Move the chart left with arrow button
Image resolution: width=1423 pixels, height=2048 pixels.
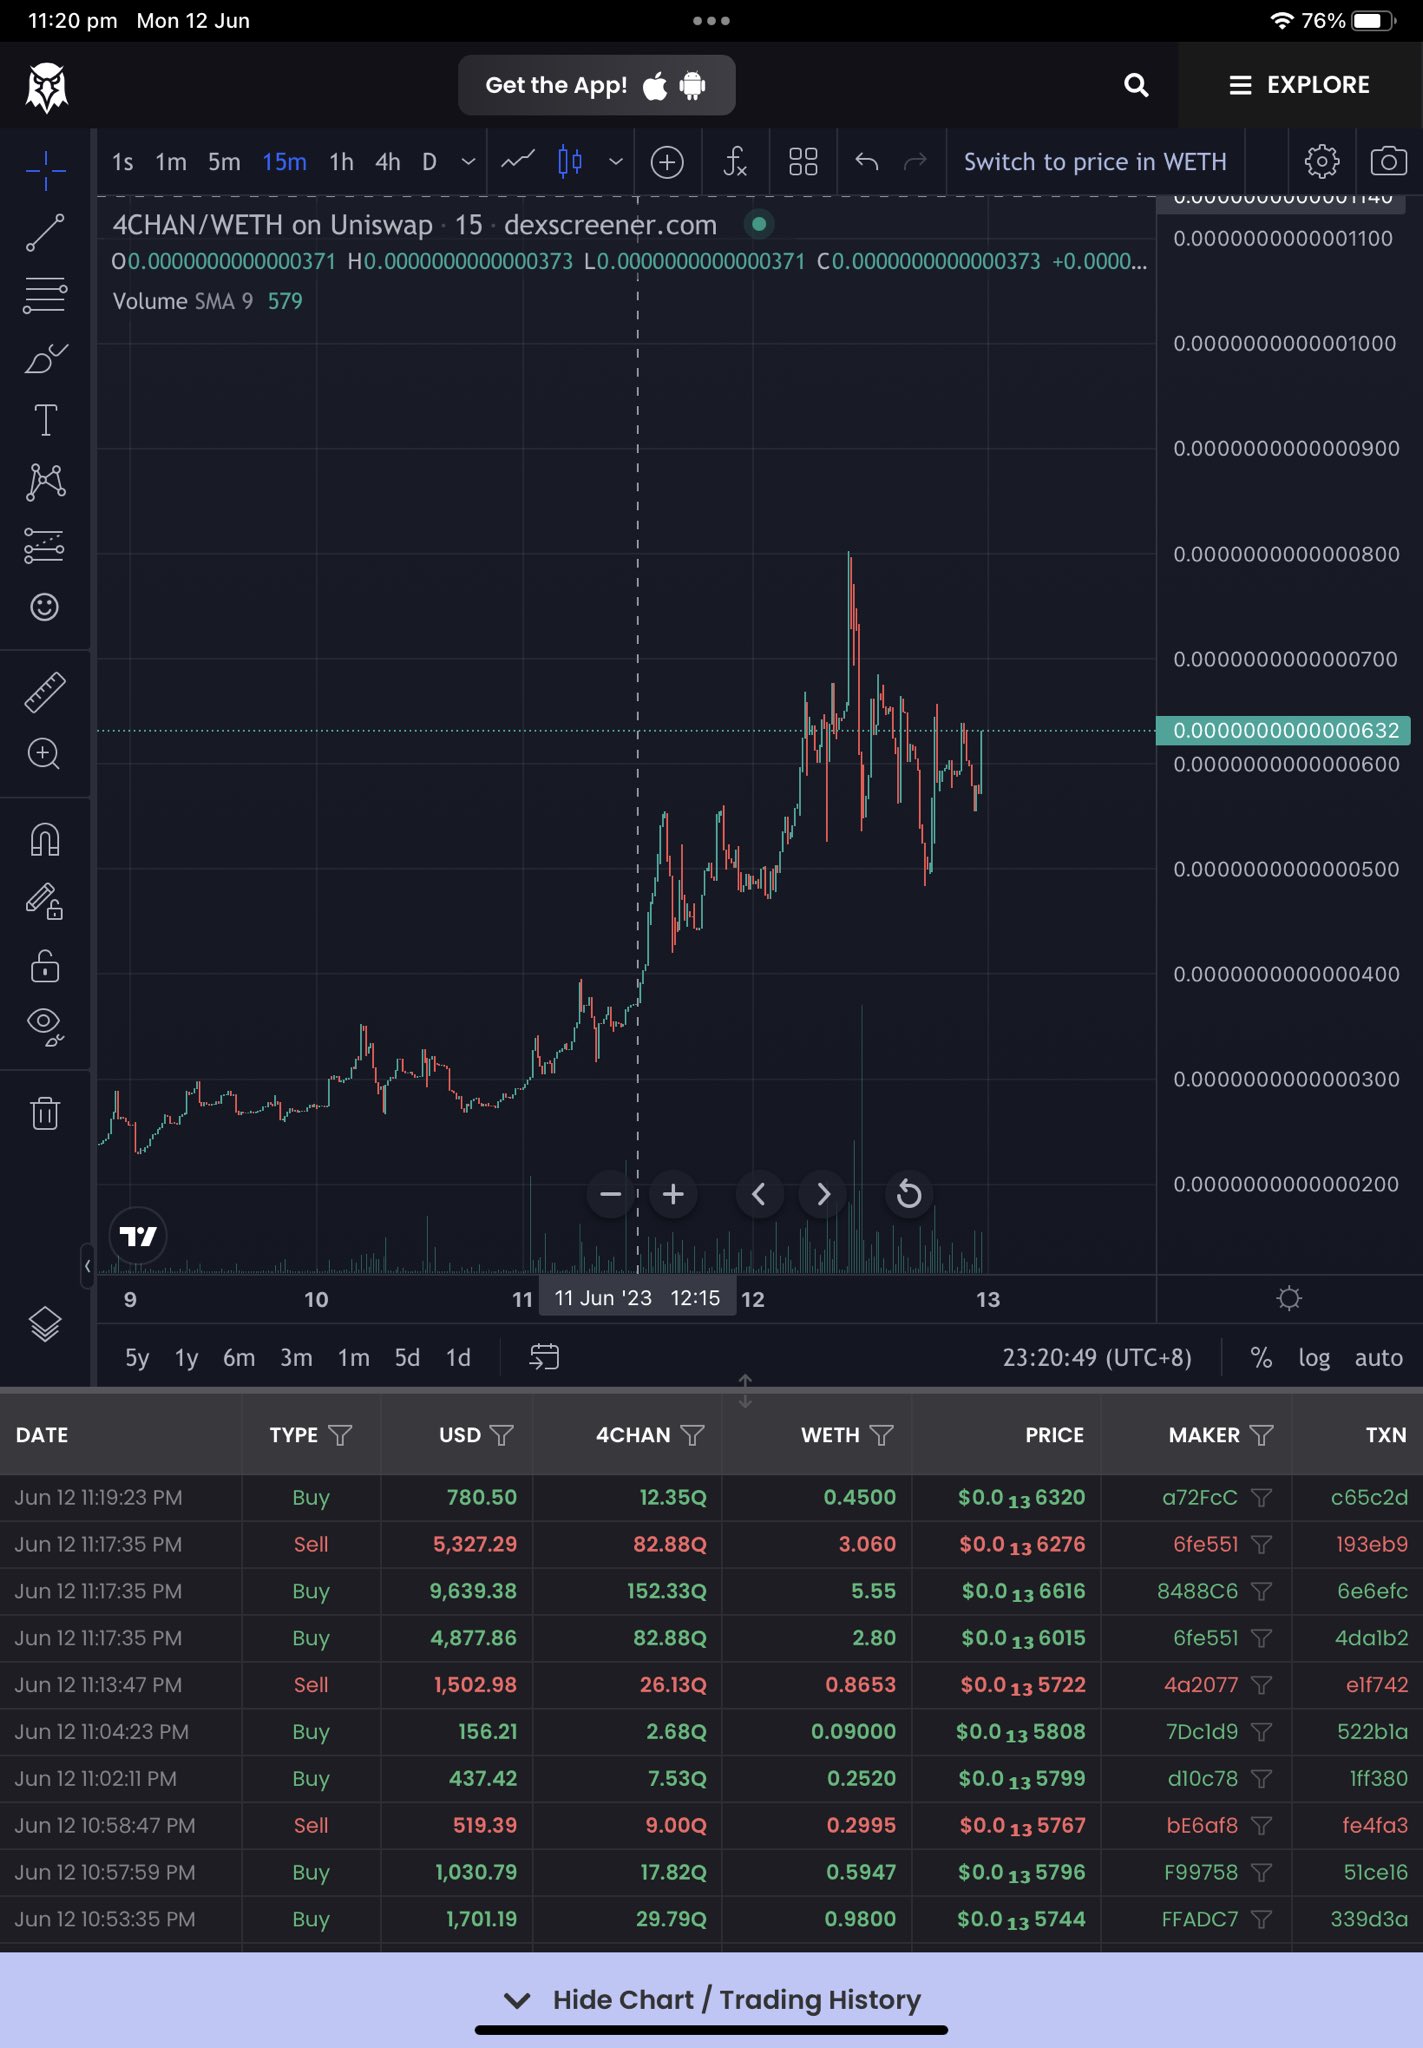(x=759, y=1194)
